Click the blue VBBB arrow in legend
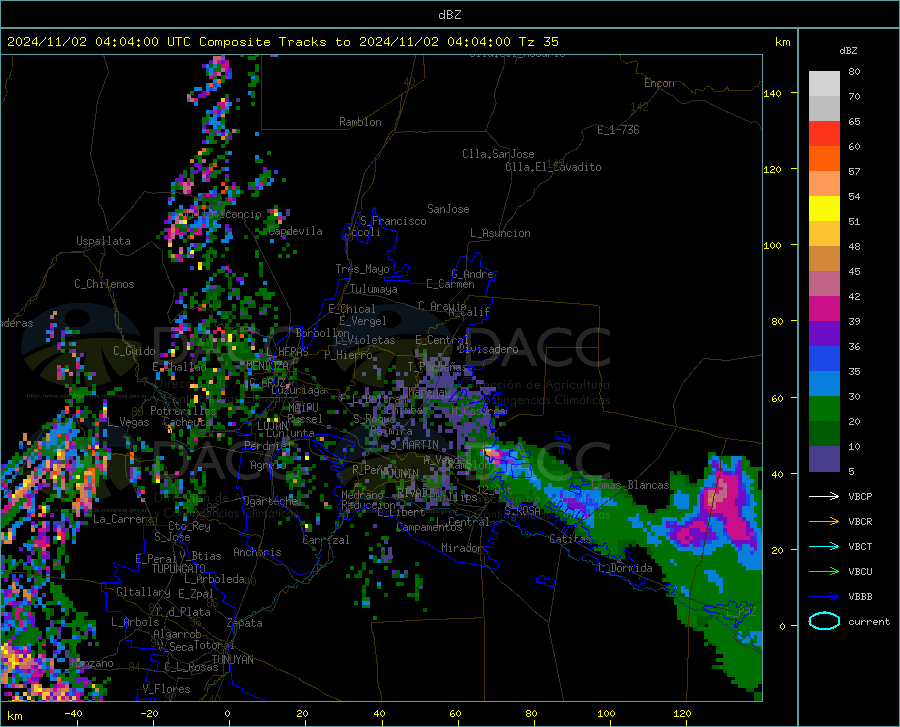The height and width of the screenshot is (727, 900). 824,597
